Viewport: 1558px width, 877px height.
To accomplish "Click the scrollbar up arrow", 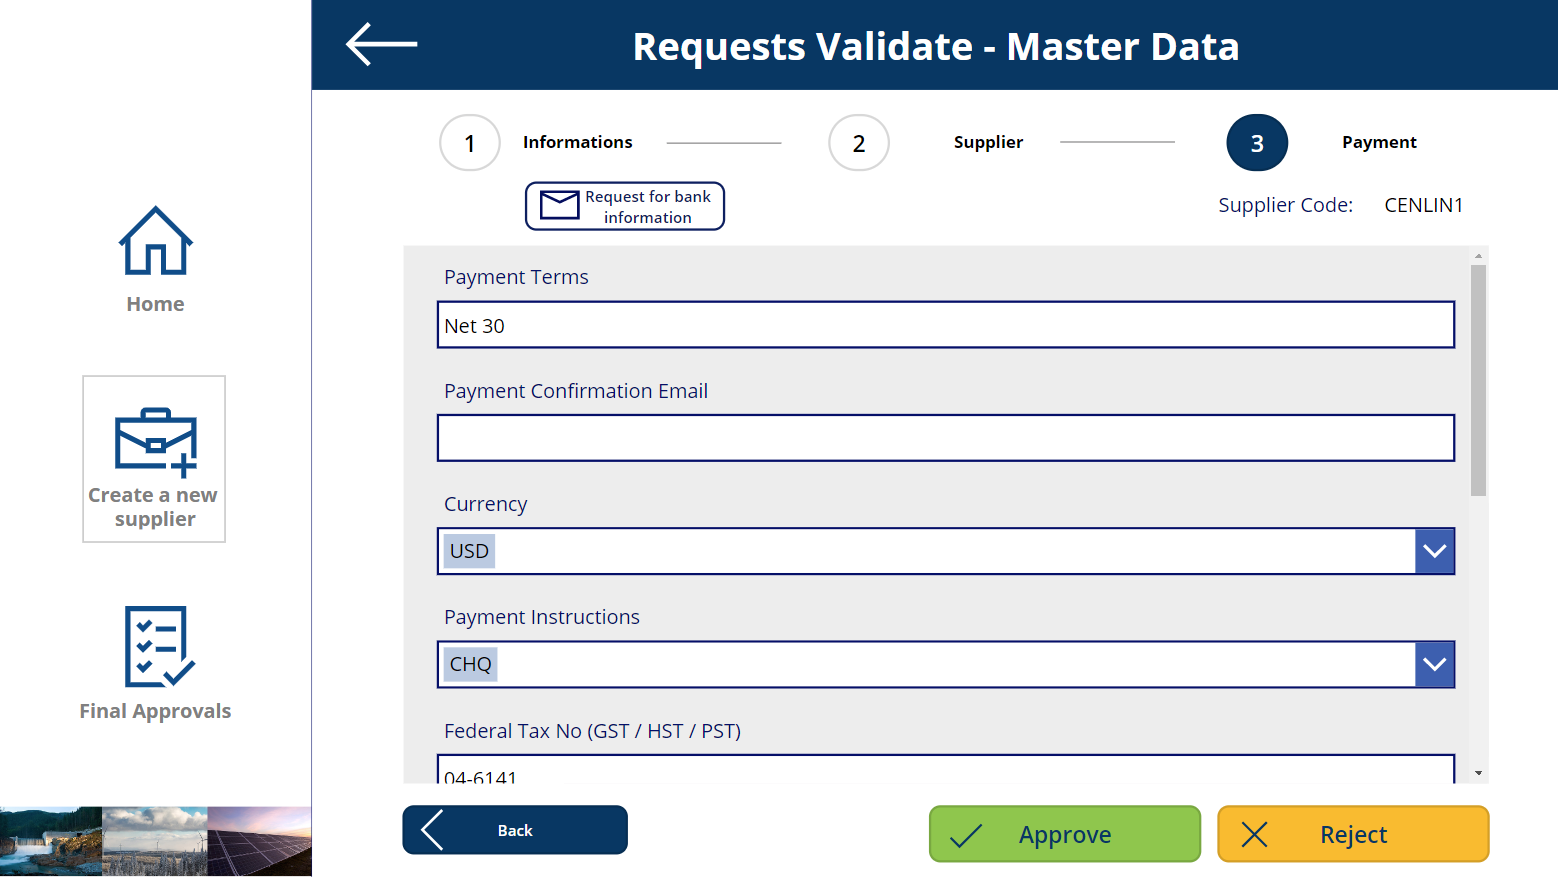I will coord(1478,256).
